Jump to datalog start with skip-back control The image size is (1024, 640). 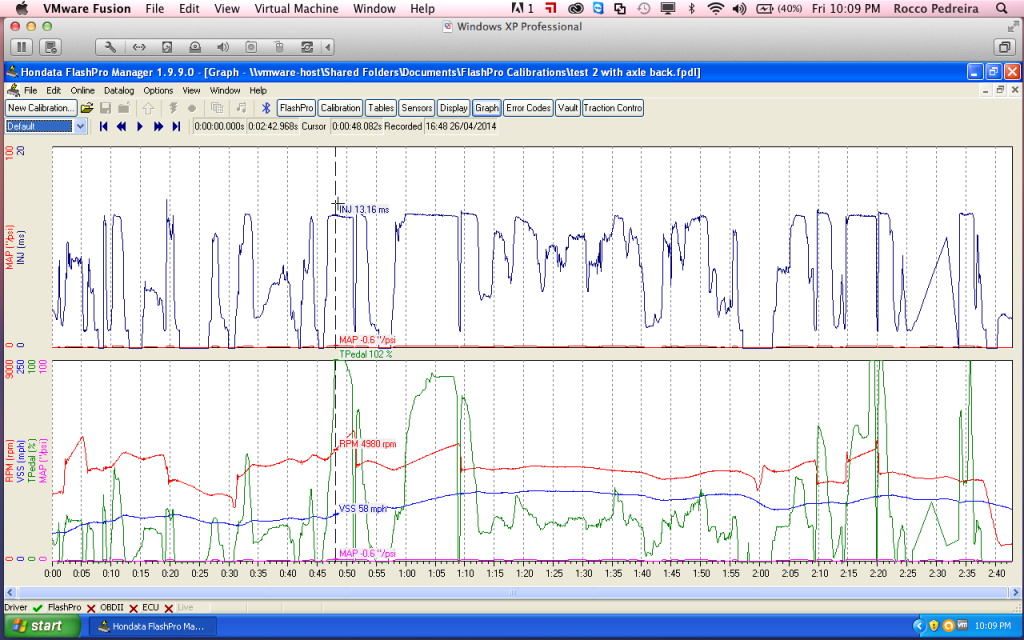tap(103, 127)
